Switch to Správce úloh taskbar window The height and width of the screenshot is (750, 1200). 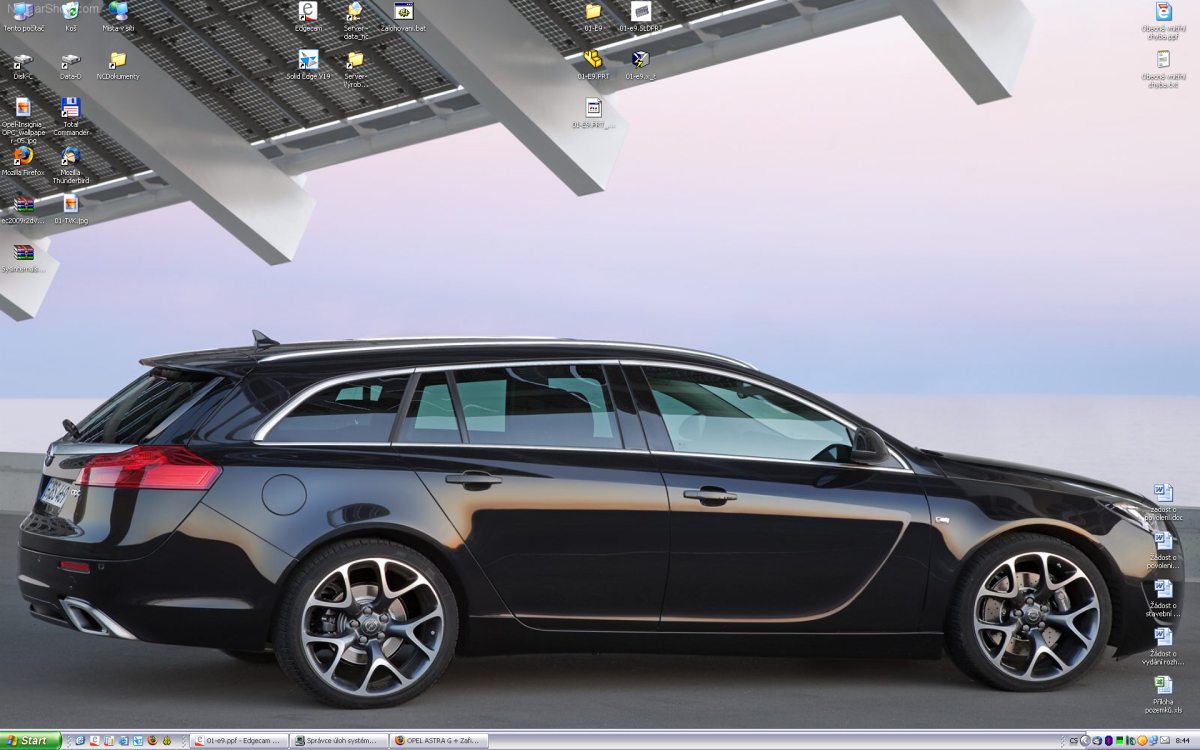coord(338,741)
